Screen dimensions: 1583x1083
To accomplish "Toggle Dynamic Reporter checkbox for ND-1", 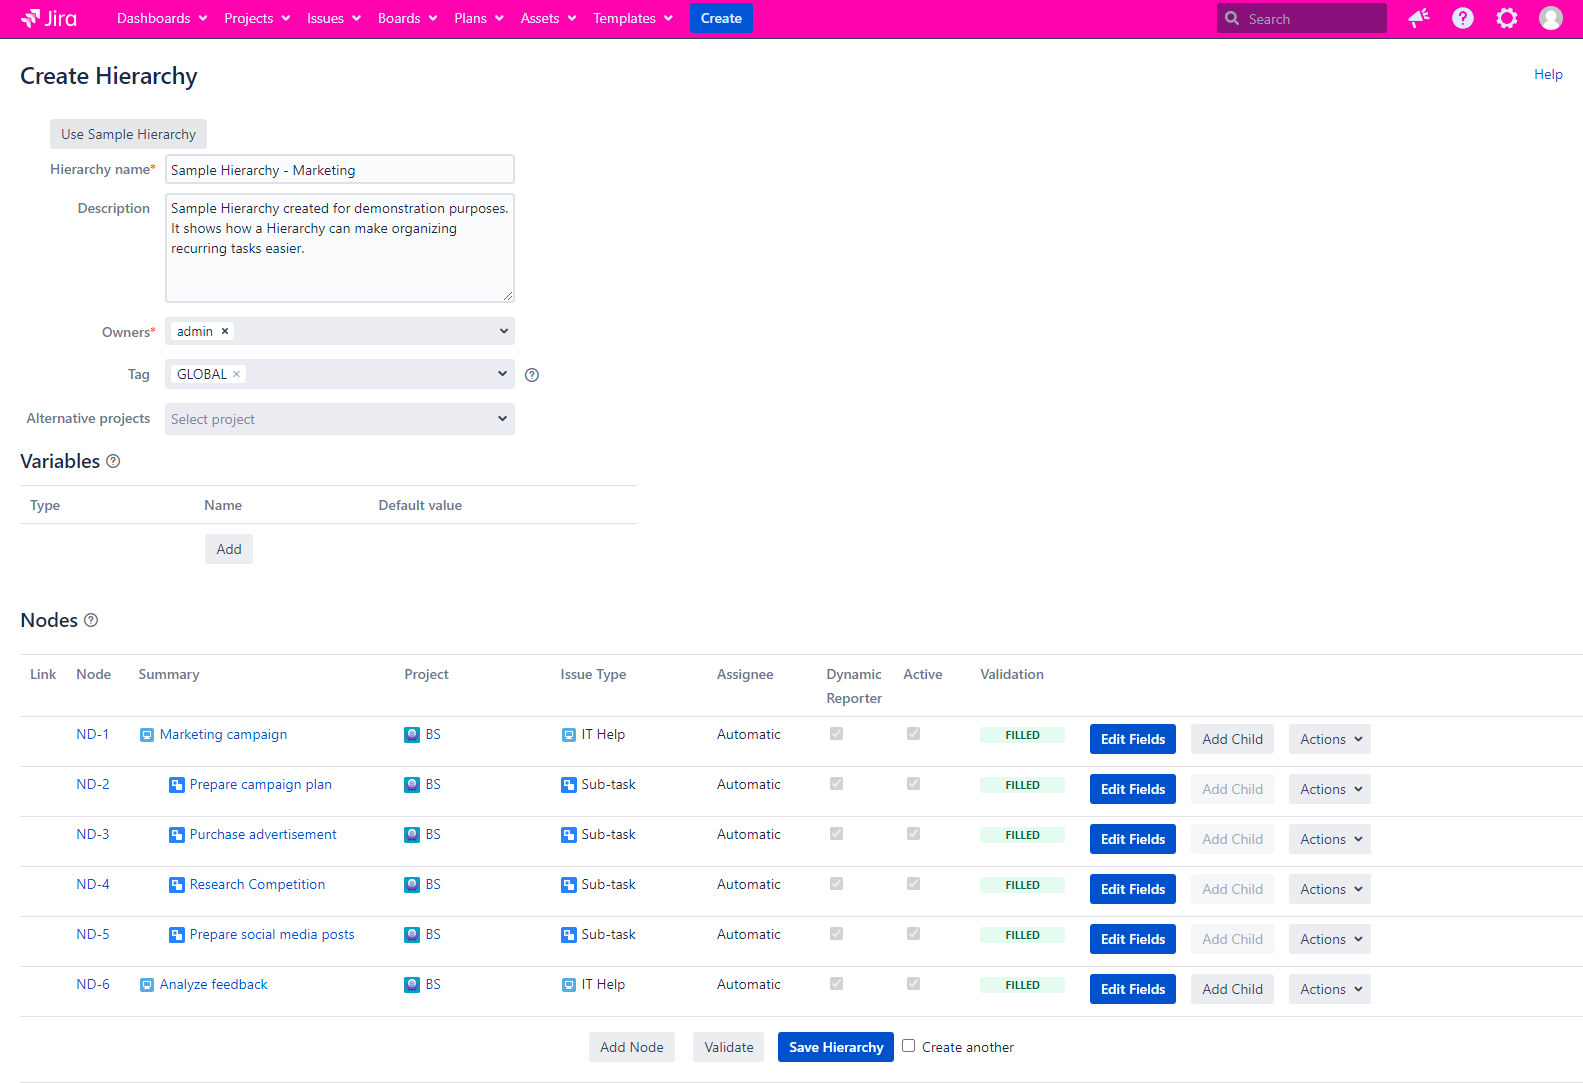I will point(836,734).
